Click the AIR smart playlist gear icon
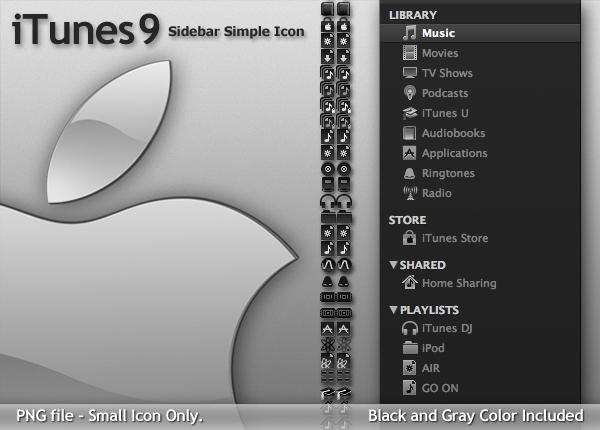Viewport: 600px width, 430px height. 409,368
